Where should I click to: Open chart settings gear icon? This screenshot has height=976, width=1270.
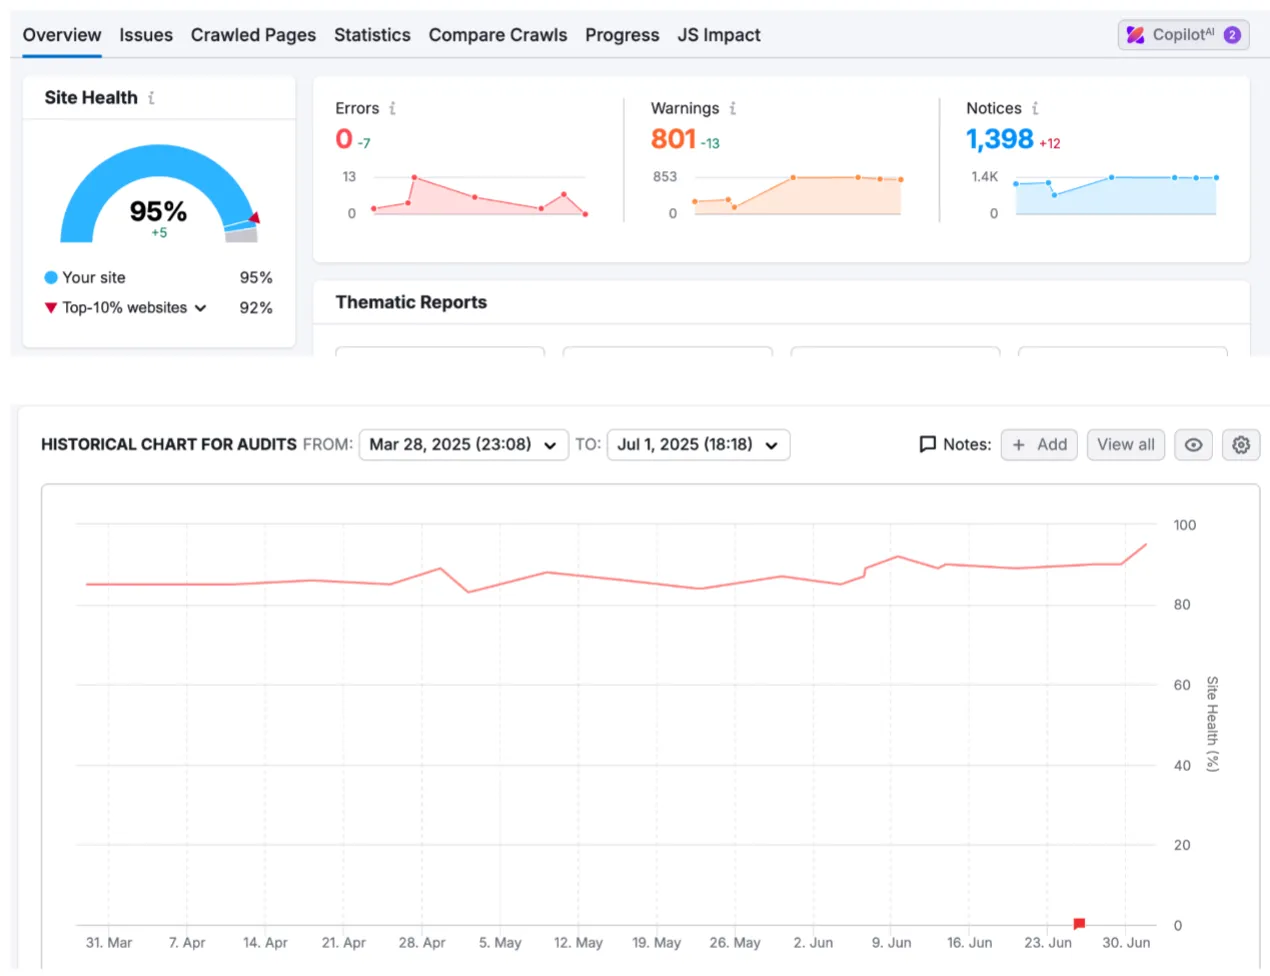(x=1241, y=445)
